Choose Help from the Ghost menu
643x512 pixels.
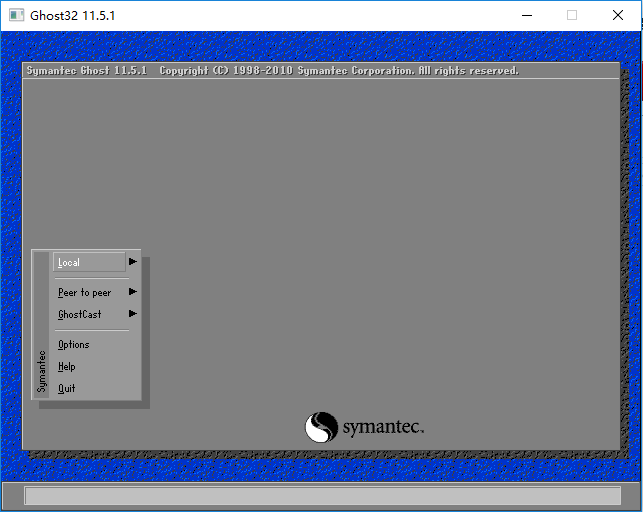click(x=66, y=366)
